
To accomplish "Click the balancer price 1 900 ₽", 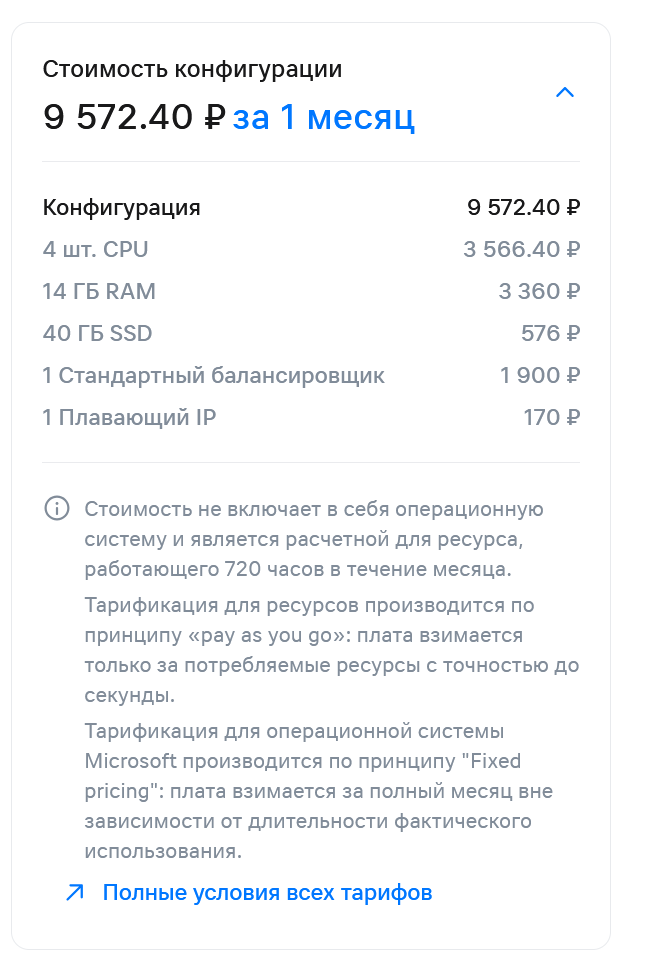I will [540, 376].
